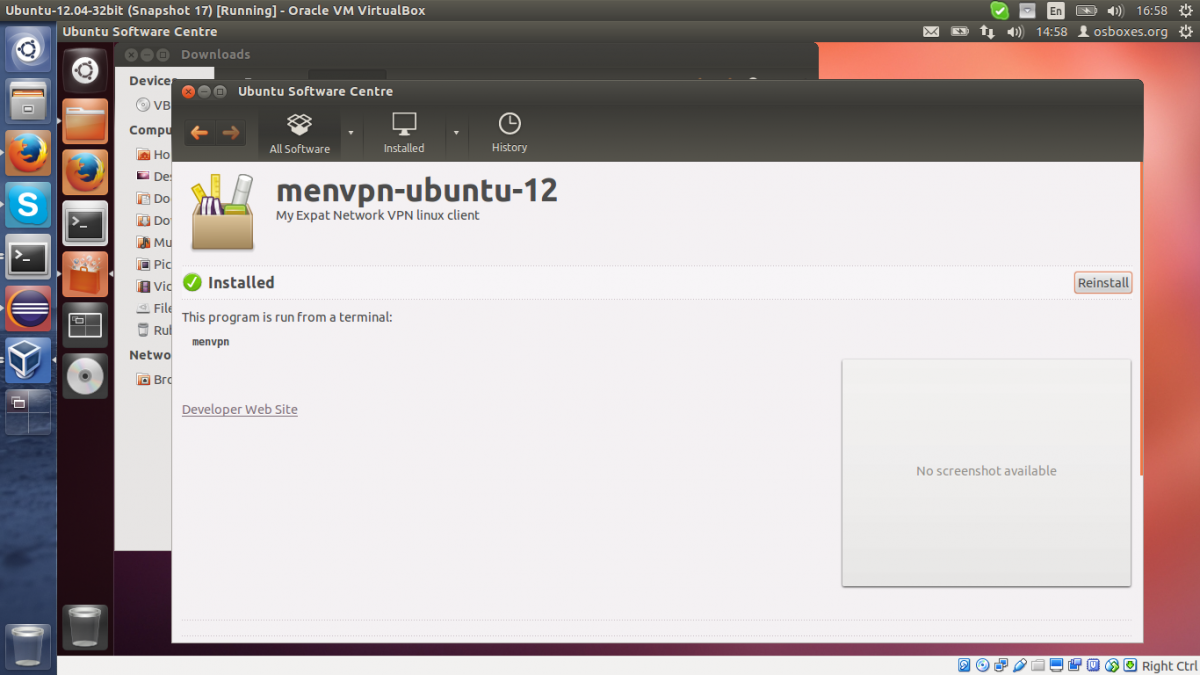
Task: Open volume indicator next to 16:58 clock
Action: [1117, 11]
